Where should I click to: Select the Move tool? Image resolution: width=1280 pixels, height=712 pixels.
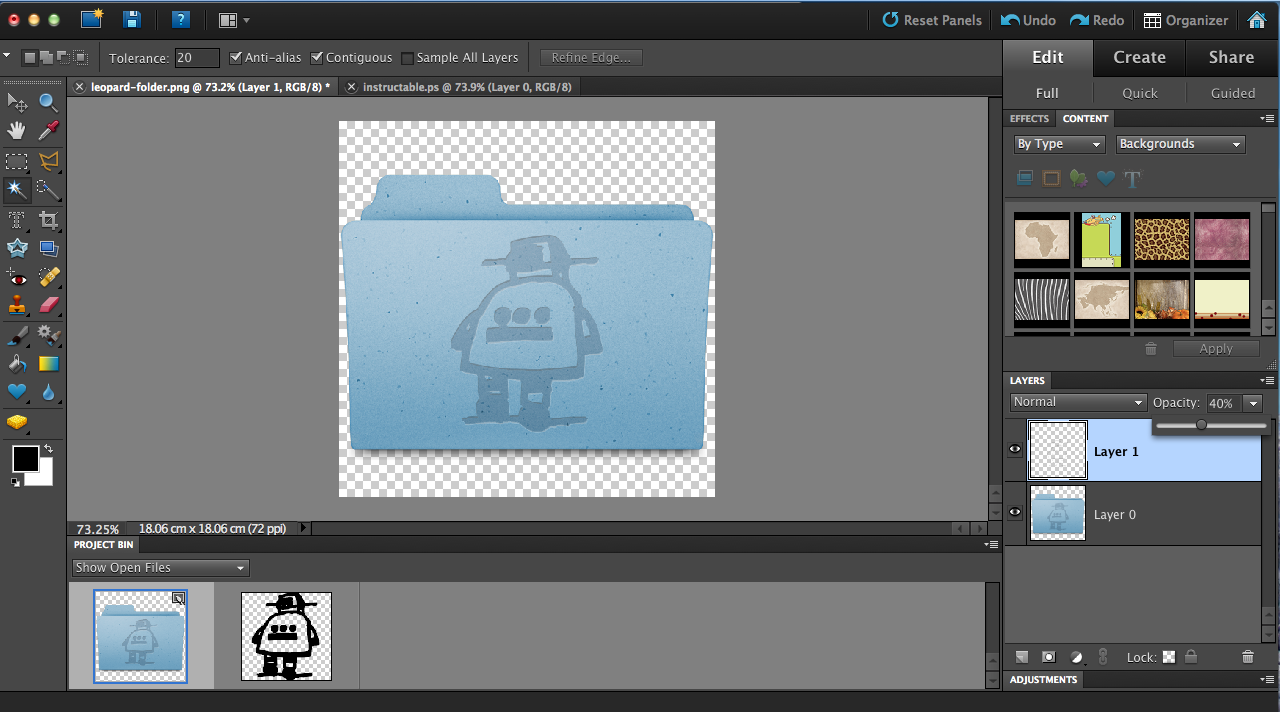coord(17,102)
